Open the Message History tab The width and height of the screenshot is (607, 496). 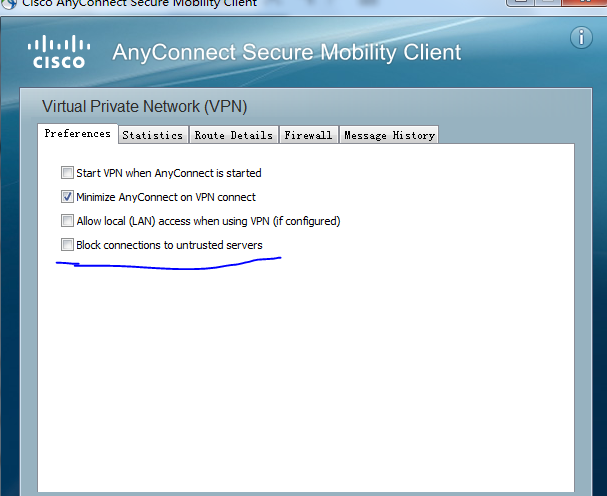coord(388,135)
